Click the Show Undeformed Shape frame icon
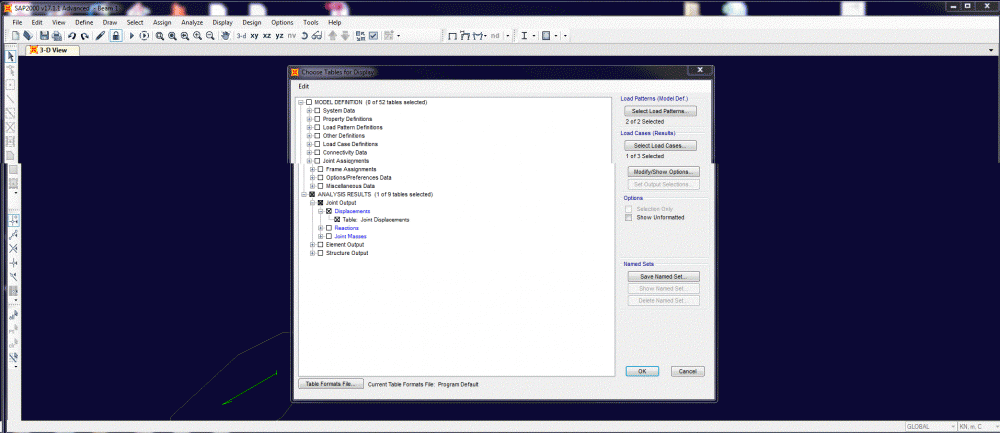1000x433 pixels. point(453,36)
